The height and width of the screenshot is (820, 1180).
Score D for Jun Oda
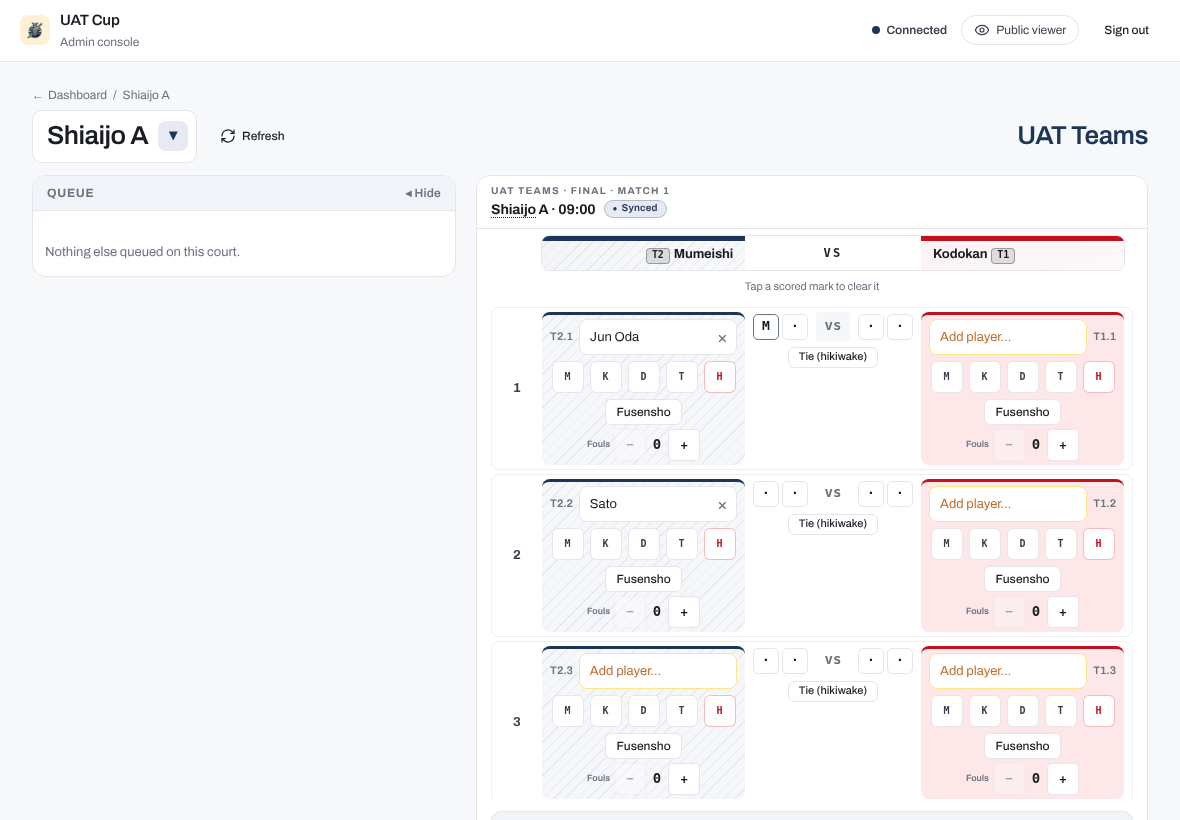tap(643, 377)
